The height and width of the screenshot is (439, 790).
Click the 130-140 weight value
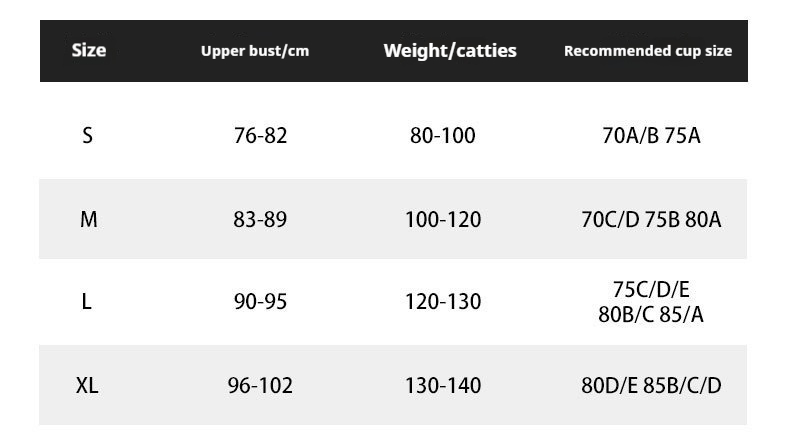click(x=443, y=385)
